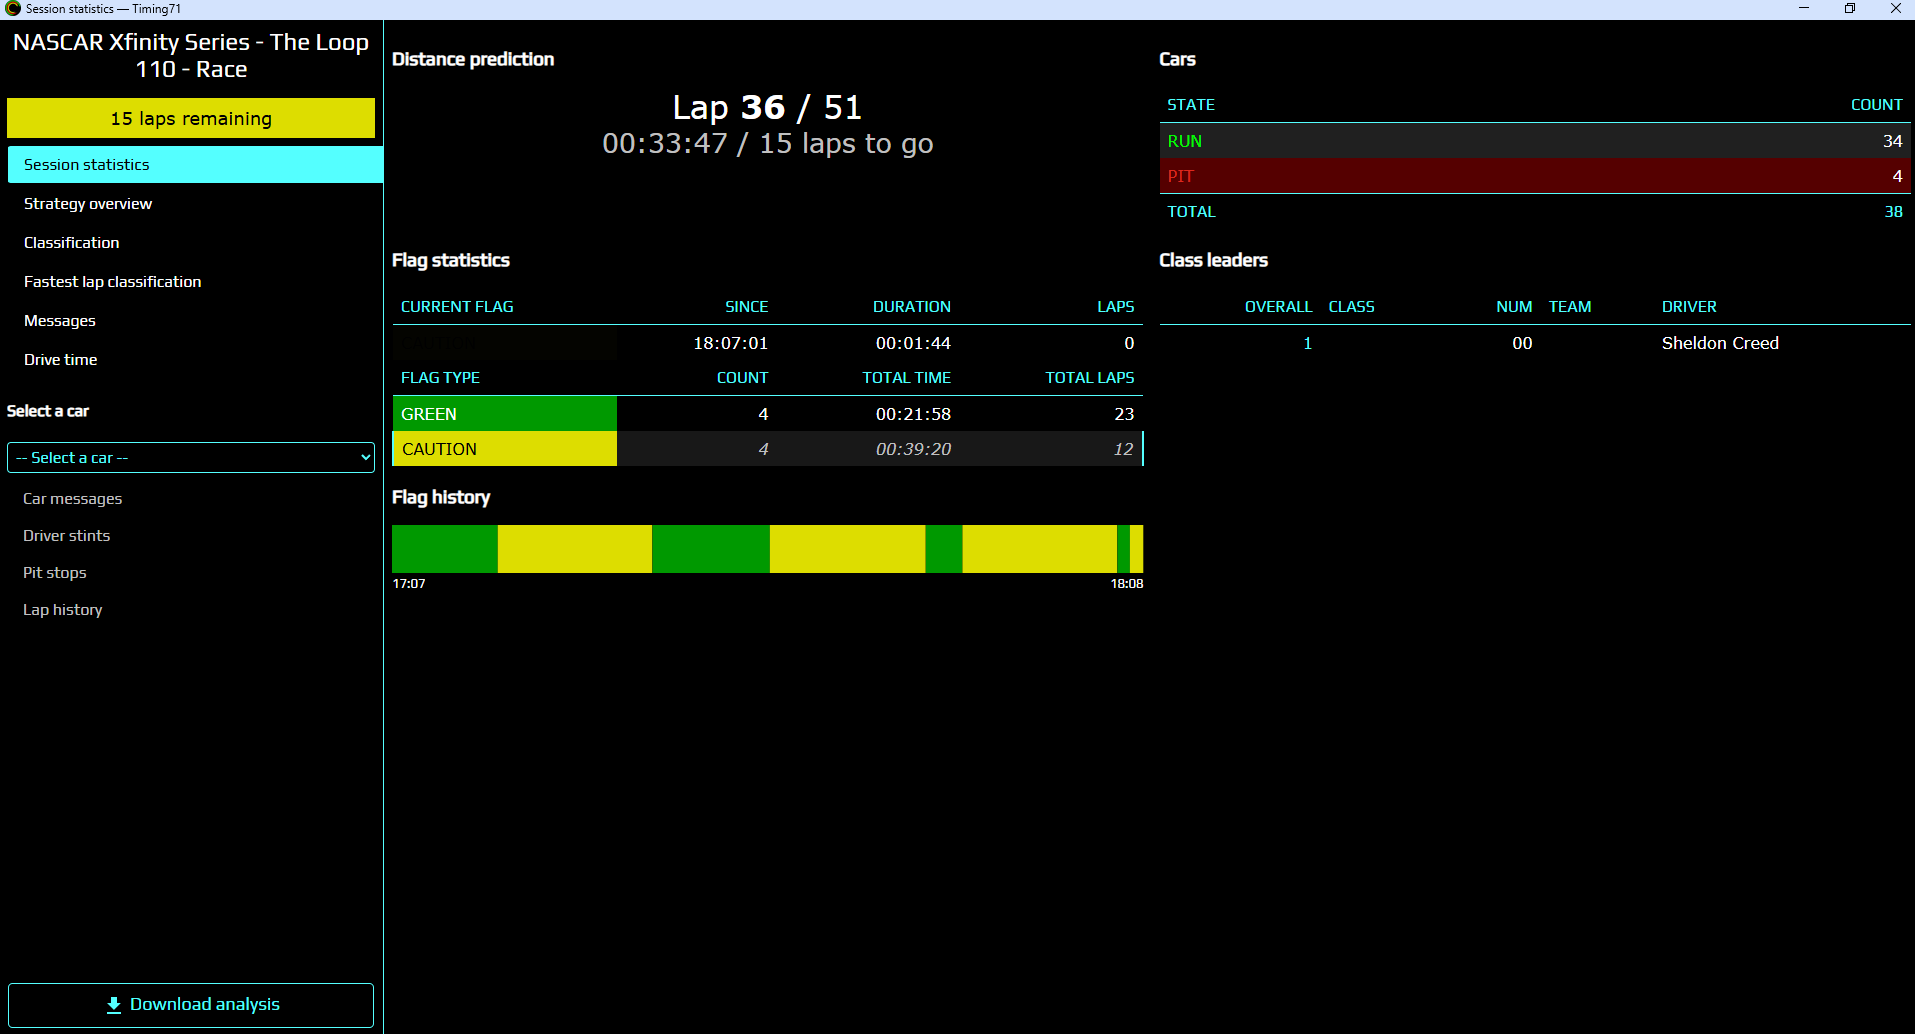Select the GREEN flag type row
The image size is (1915, 1034).
(x=767, y=413)
